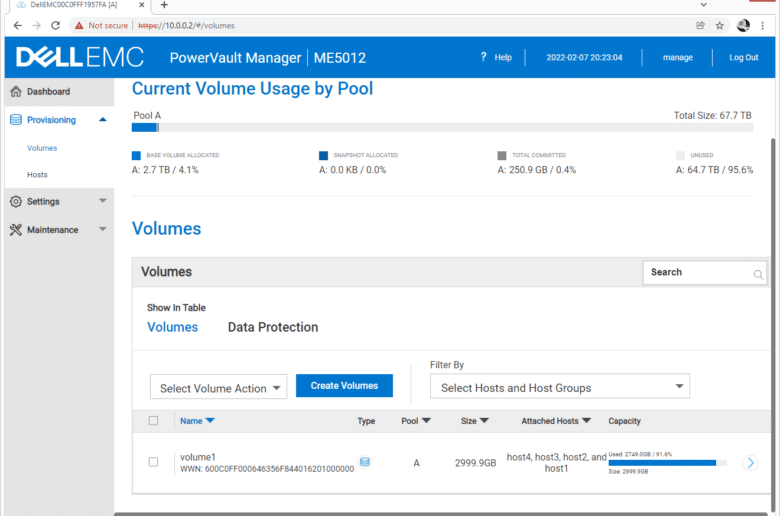Viewport: 780px width, 516px height.
Task: Click the share page icon
Action: tap(700, 25)
